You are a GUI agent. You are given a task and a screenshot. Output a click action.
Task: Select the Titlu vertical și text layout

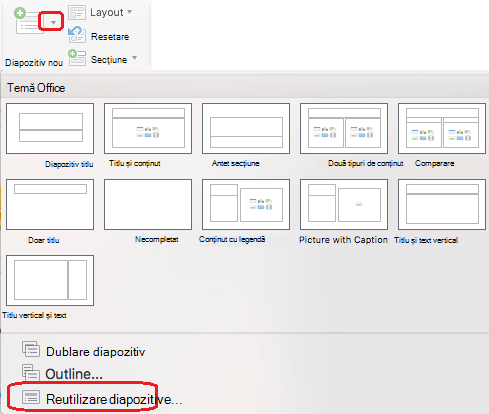pyautogui.click(x=50, y=280)
